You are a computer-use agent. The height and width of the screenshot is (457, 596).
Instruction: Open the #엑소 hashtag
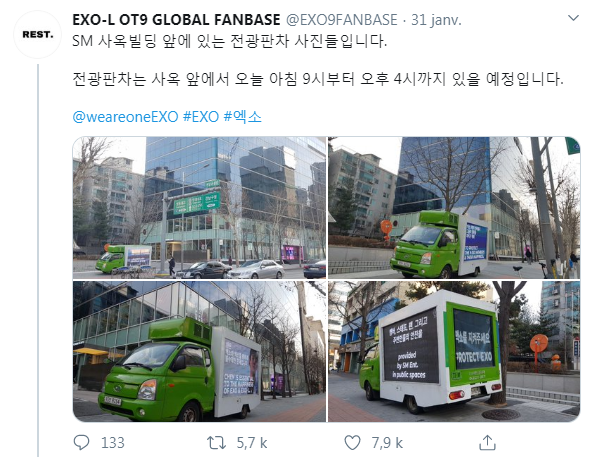click(243, 116)
